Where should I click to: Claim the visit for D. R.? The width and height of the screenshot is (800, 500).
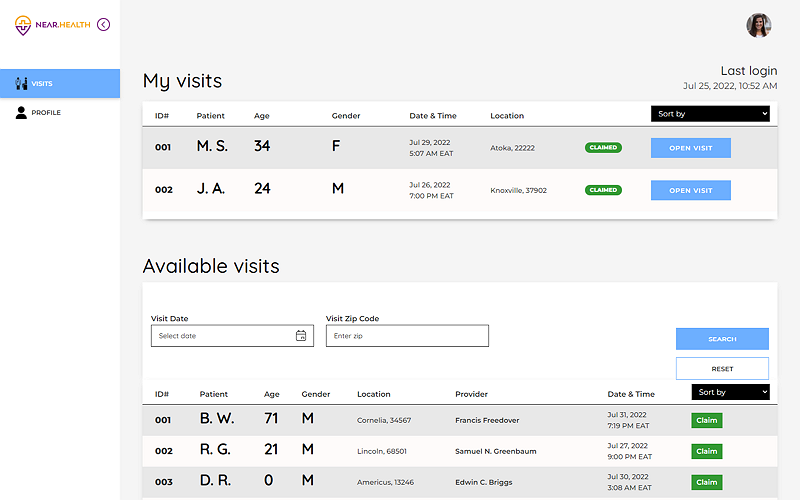coord(706,482)
